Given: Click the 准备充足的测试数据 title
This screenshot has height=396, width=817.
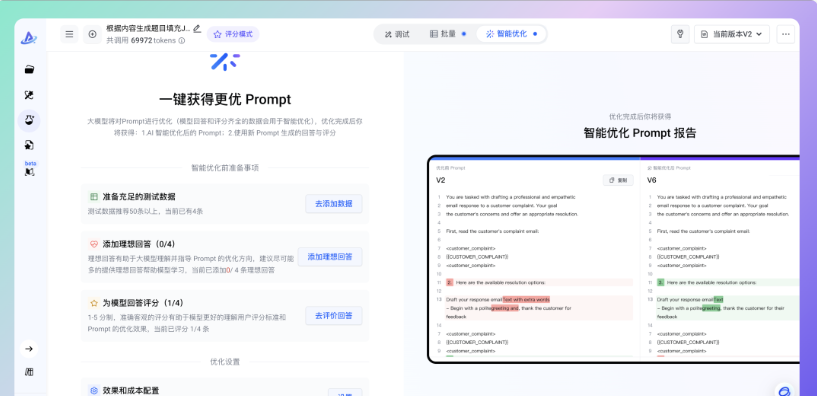Looking at the screenshot, I should tap(139, 197).
